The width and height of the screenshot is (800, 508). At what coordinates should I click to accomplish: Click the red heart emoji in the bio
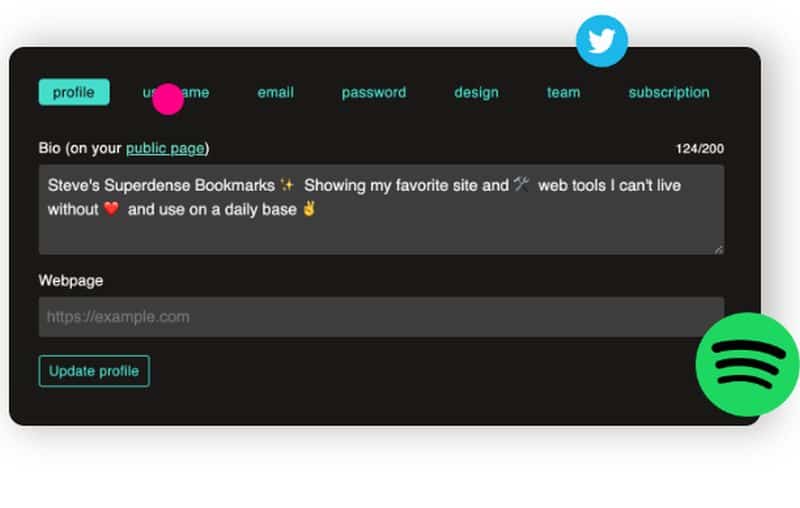point(111,208)
